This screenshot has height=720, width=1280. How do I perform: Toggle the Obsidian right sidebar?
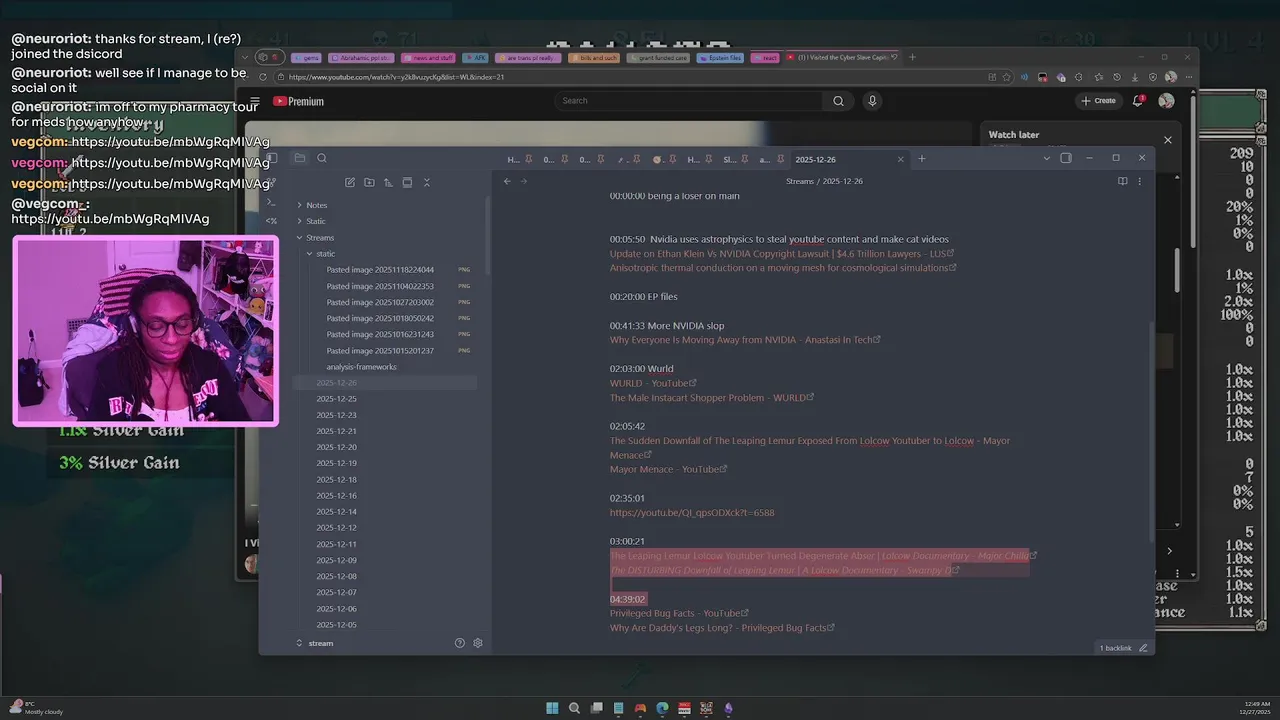[x=1066, y=158]
